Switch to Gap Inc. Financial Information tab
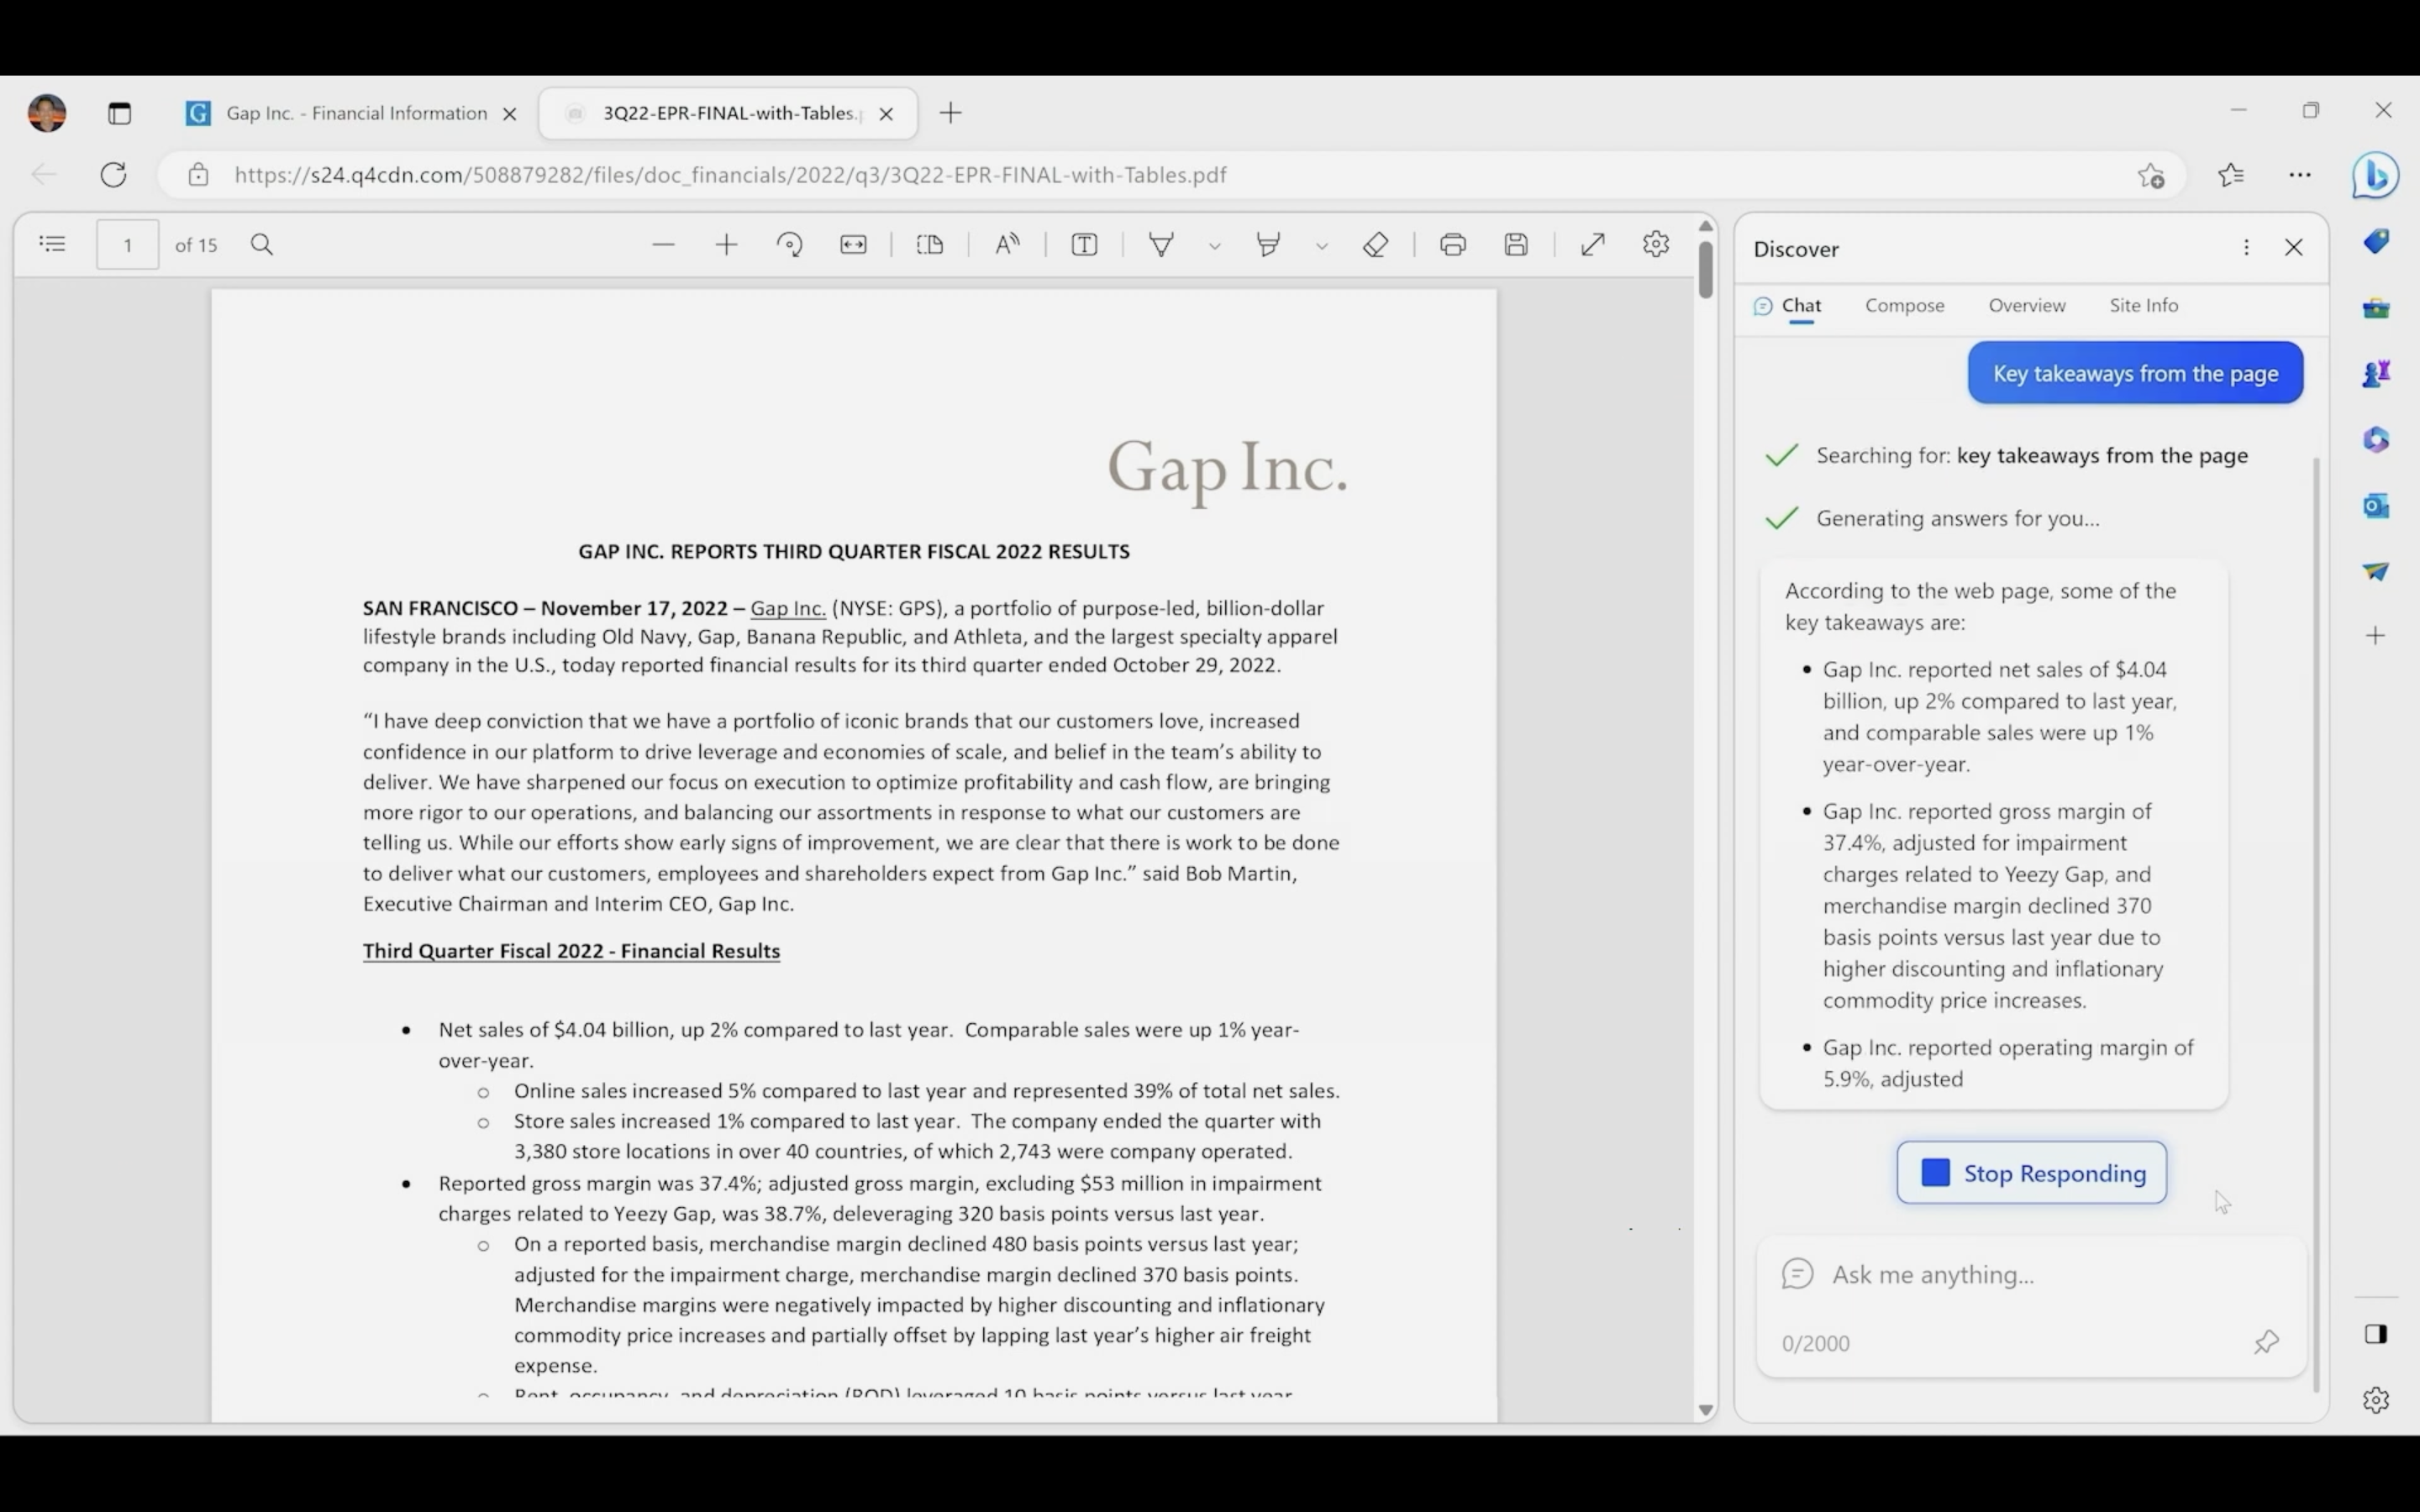This screenshot has width=2420, height=1512. point(343,113)
